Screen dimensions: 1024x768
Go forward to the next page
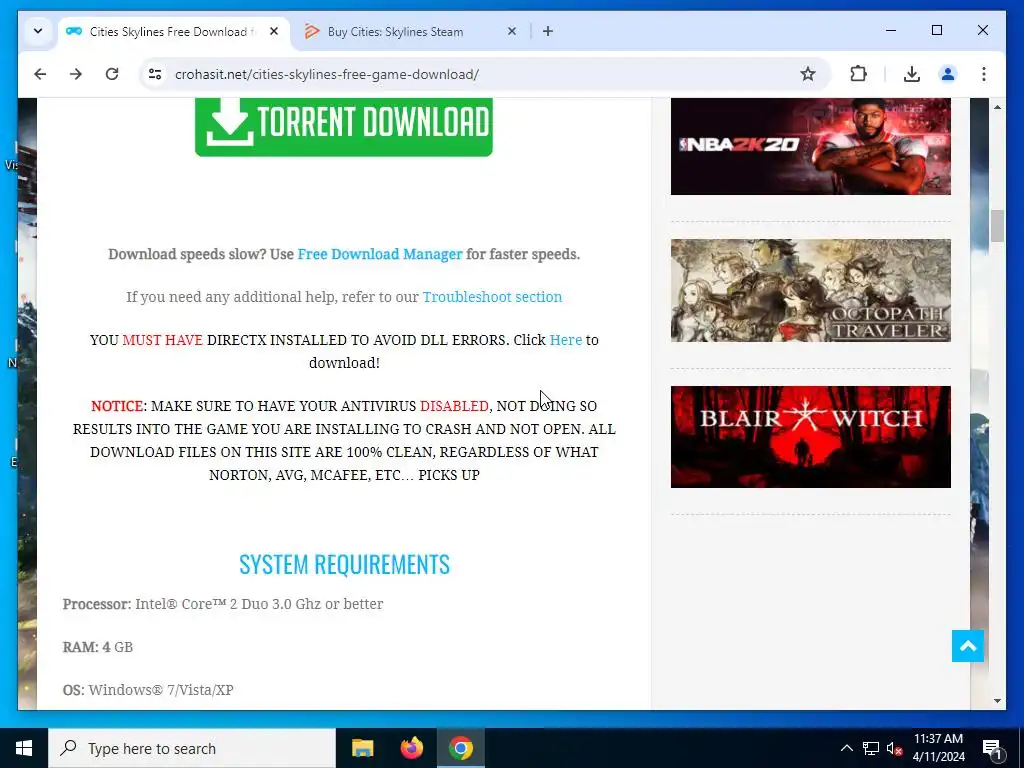point(76,74)
